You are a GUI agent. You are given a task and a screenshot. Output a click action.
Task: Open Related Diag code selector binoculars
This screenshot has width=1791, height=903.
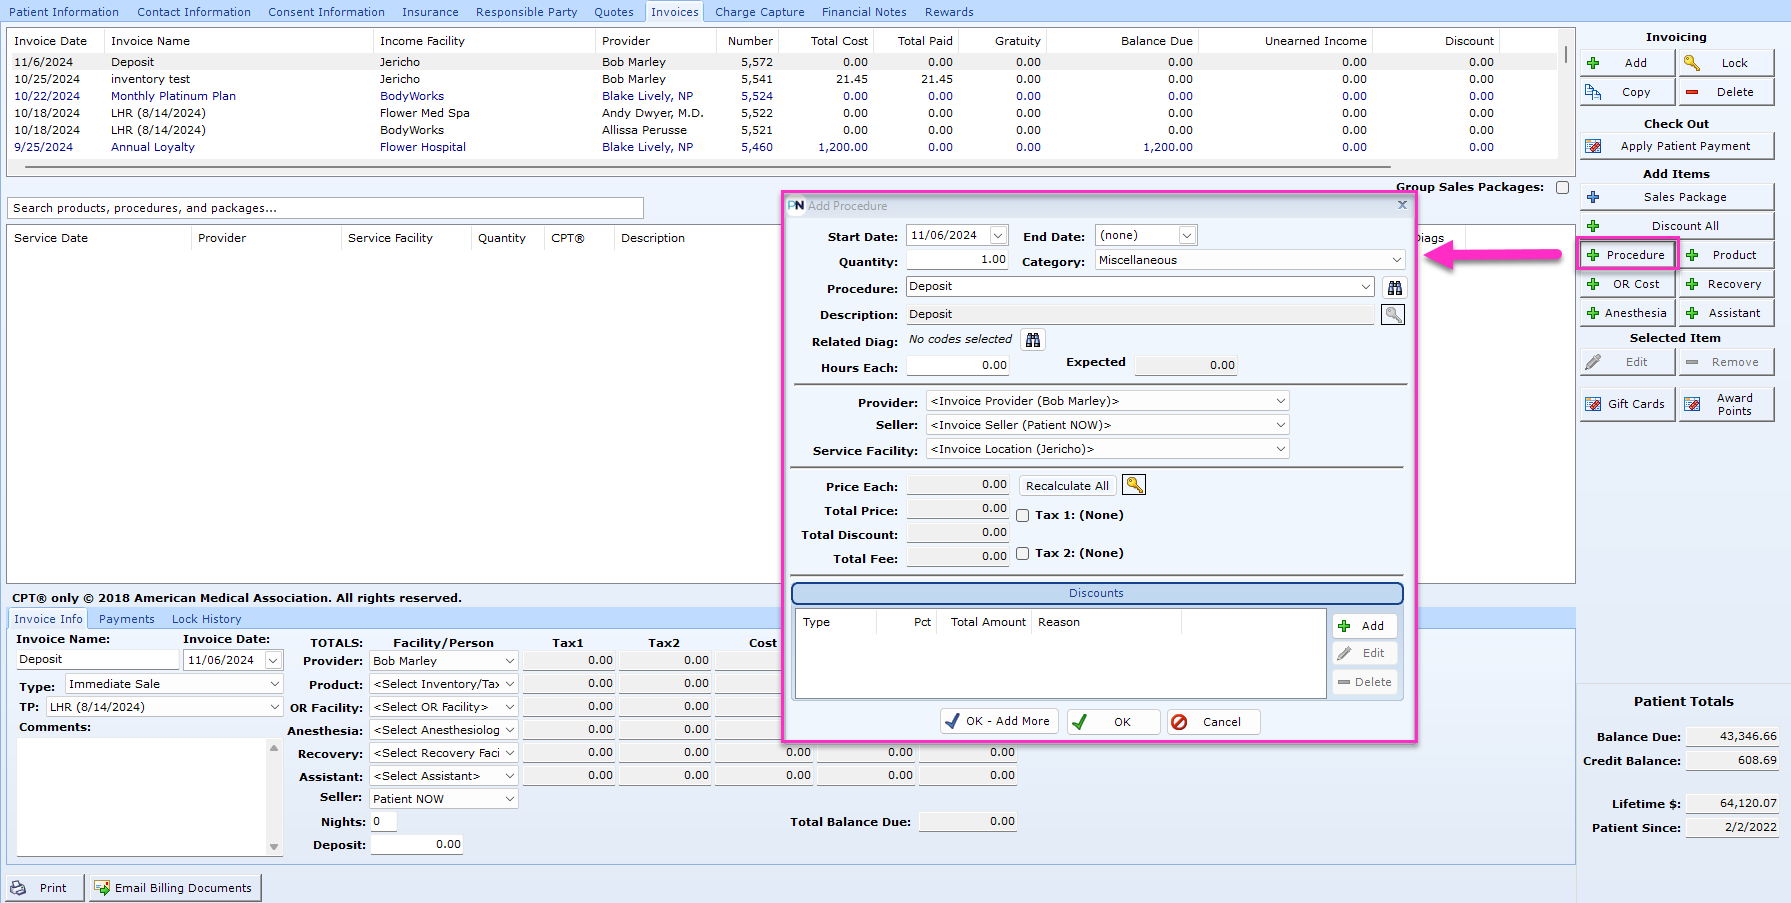[1032, 339]
